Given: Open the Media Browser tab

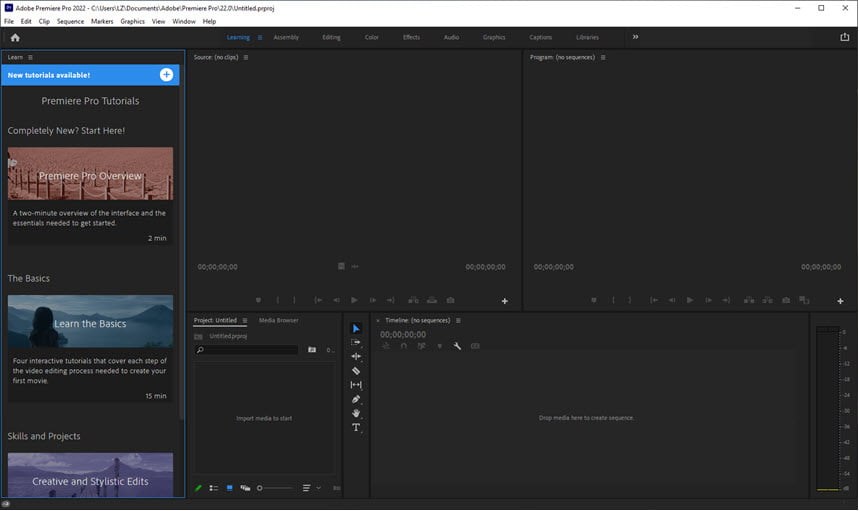Looking at the screenshot, I should coord(278,320).
